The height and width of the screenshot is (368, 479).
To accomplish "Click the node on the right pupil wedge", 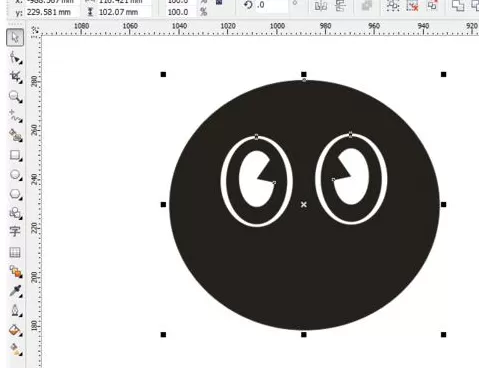I will point(333,180).
